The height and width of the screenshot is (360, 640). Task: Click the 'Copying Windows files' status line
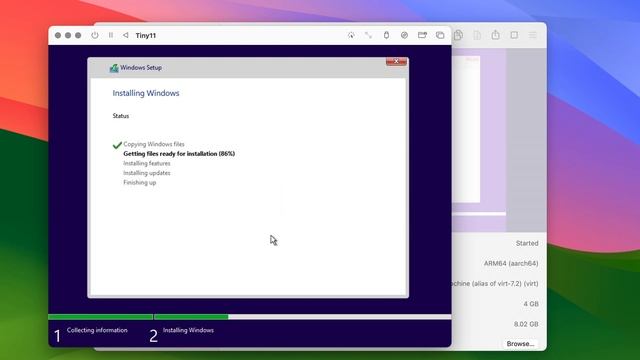tap(154, 144)
